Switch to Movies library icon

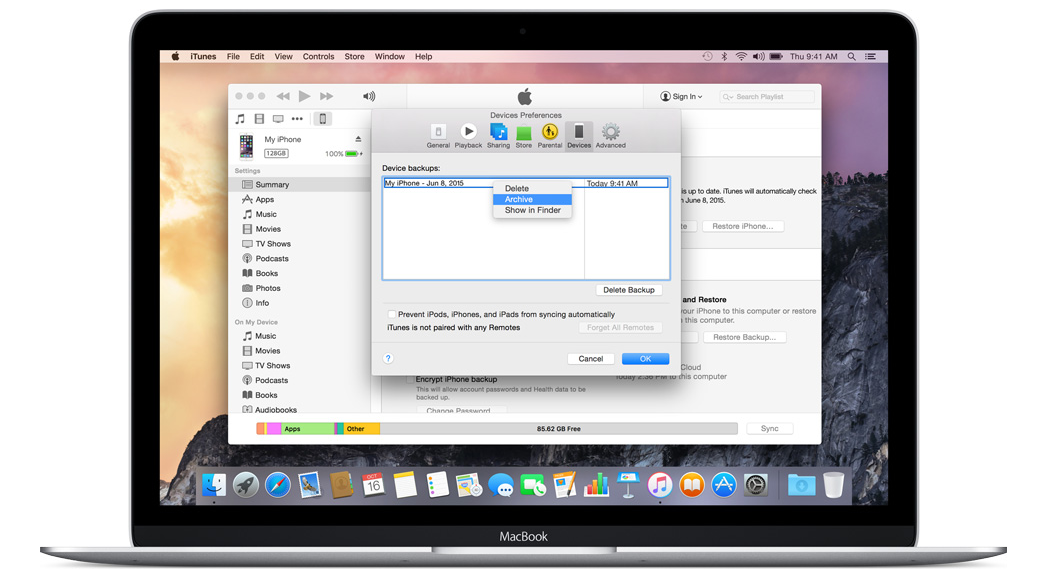coord(259,119)
